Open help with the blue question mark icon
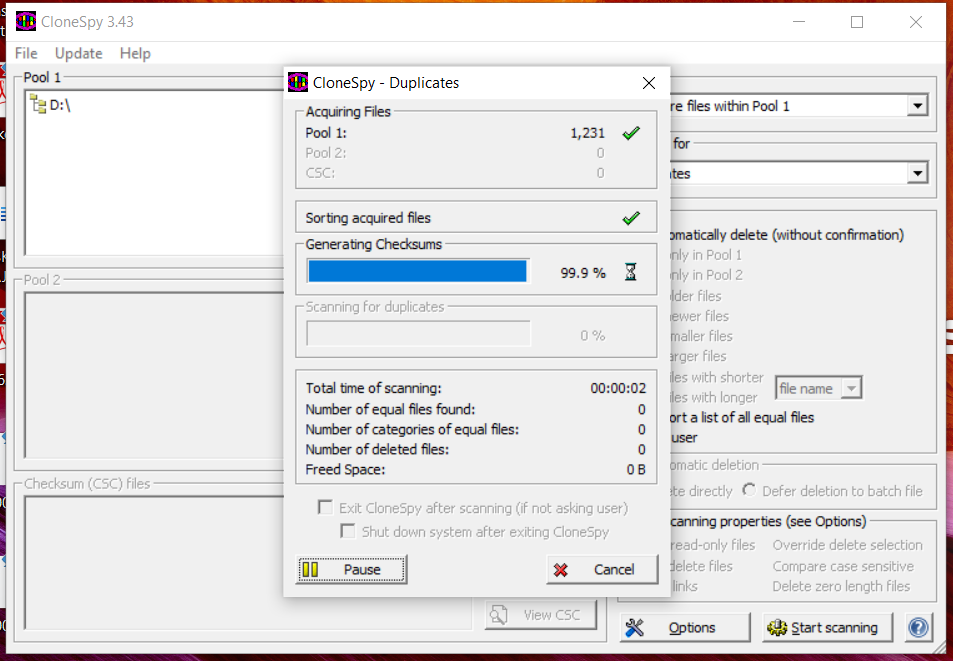 click(918, 627)
